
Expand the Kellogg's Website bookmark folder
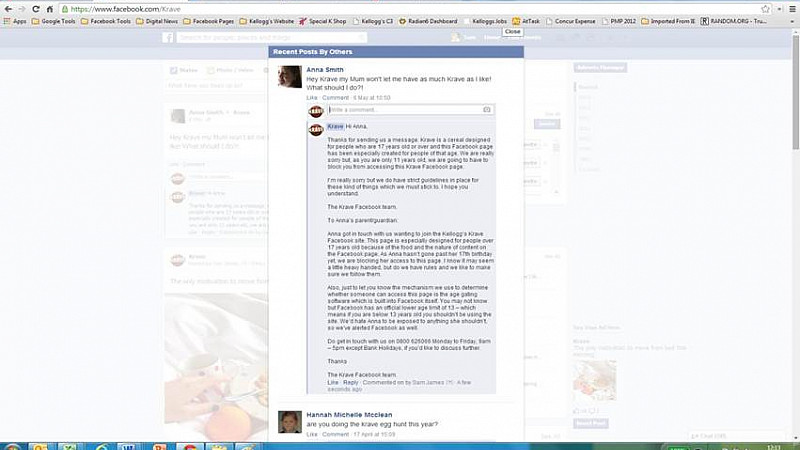[x=267, y=21]
